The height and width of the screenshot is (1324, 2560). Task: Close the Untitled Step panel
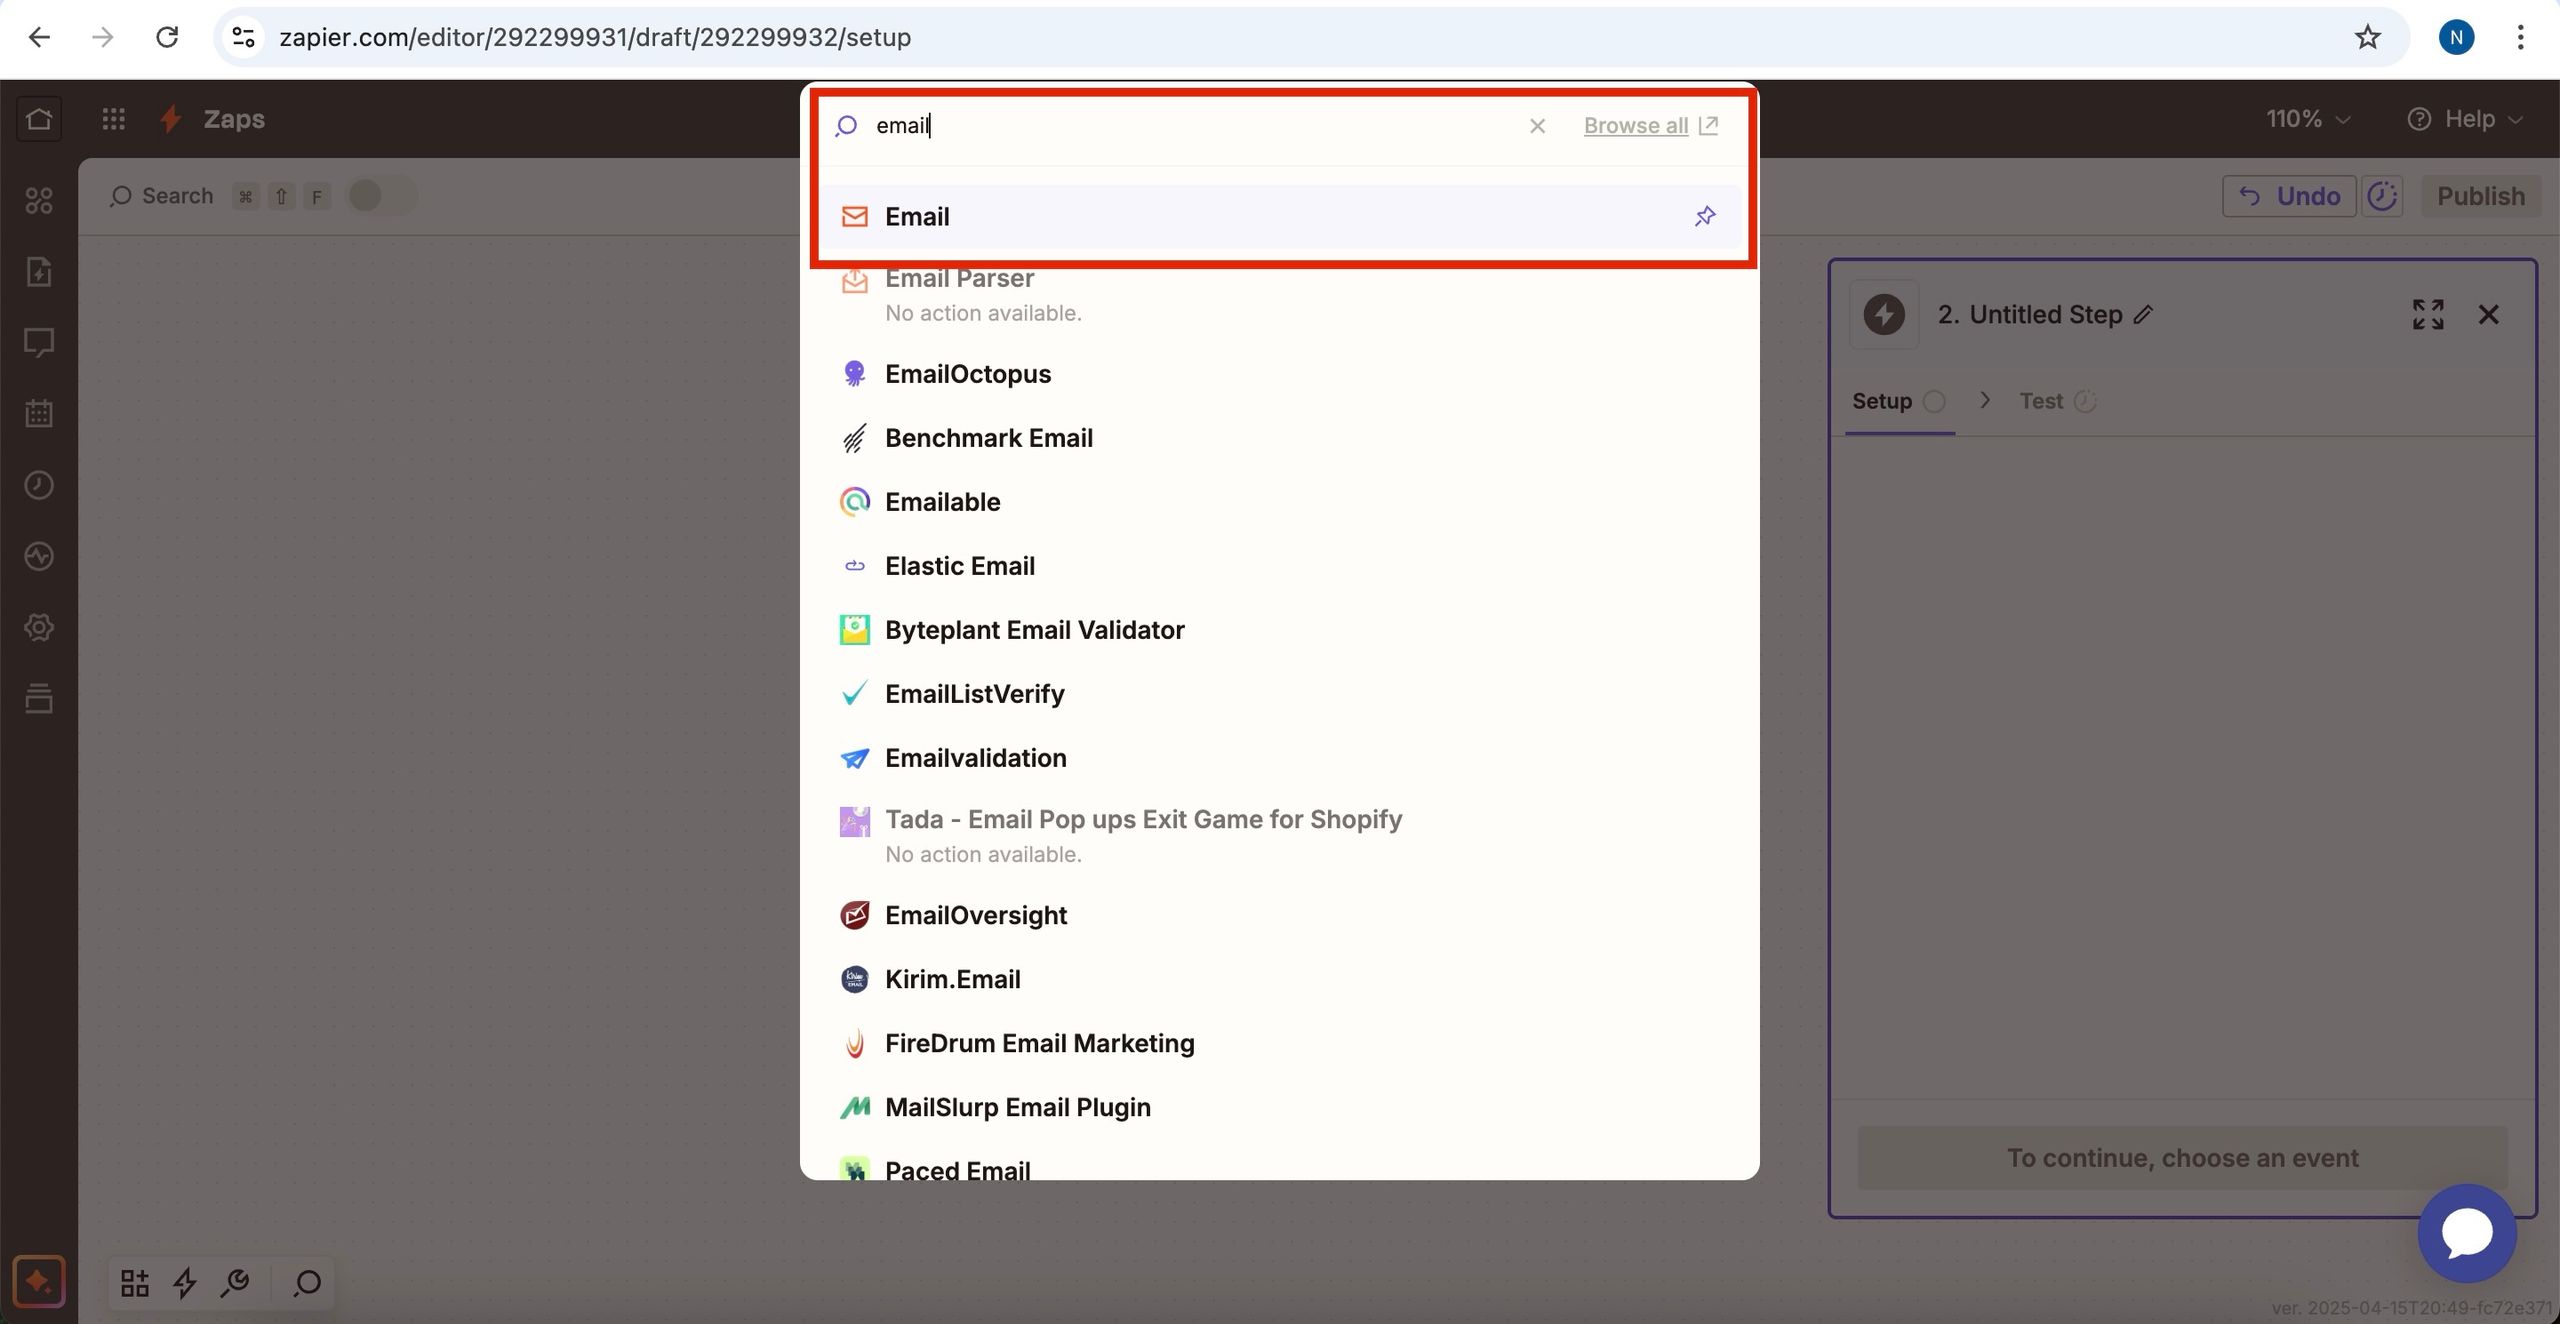(x=2489, y=315)
